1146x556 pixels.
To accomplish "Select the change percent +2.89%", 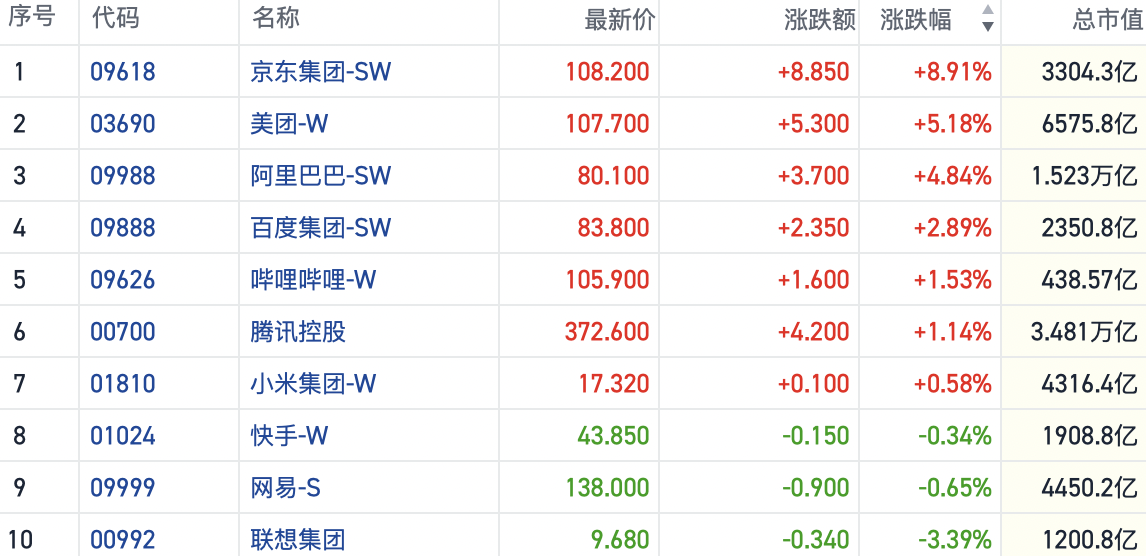I will tap(953, 228).
